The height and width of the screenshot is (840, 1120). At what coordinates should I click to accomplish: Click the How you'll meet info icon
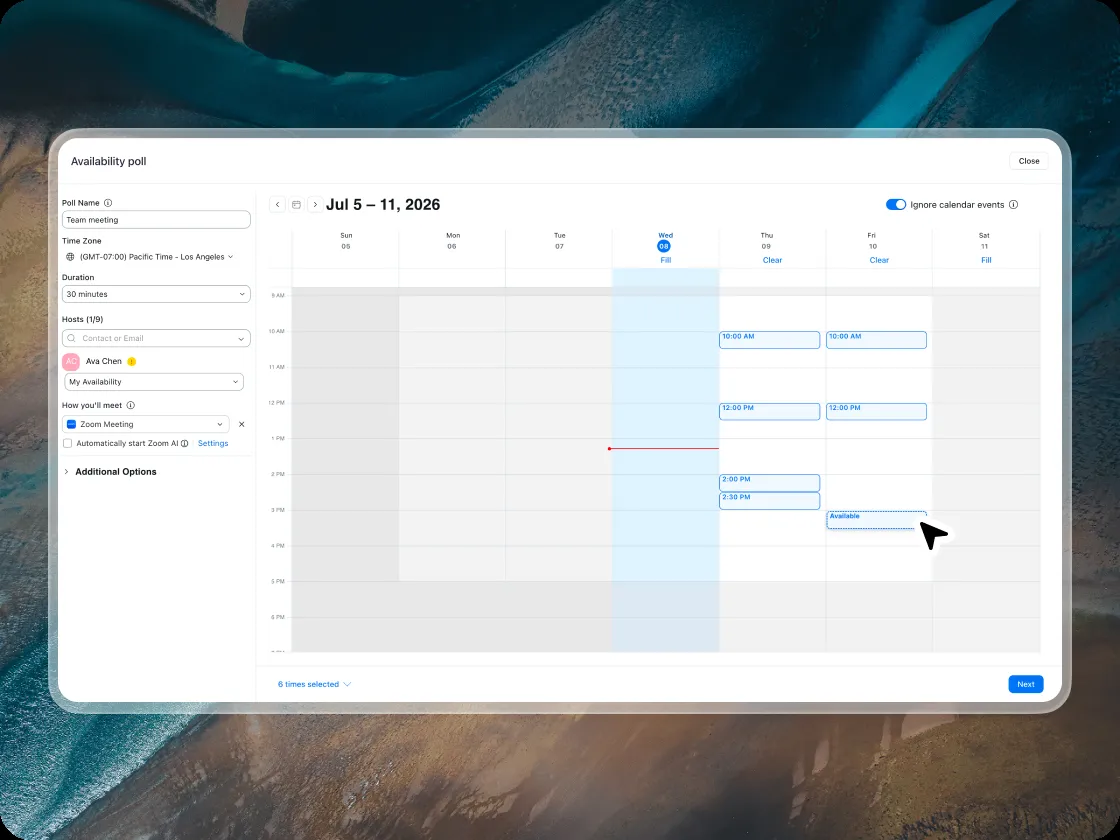pos(131,405)
